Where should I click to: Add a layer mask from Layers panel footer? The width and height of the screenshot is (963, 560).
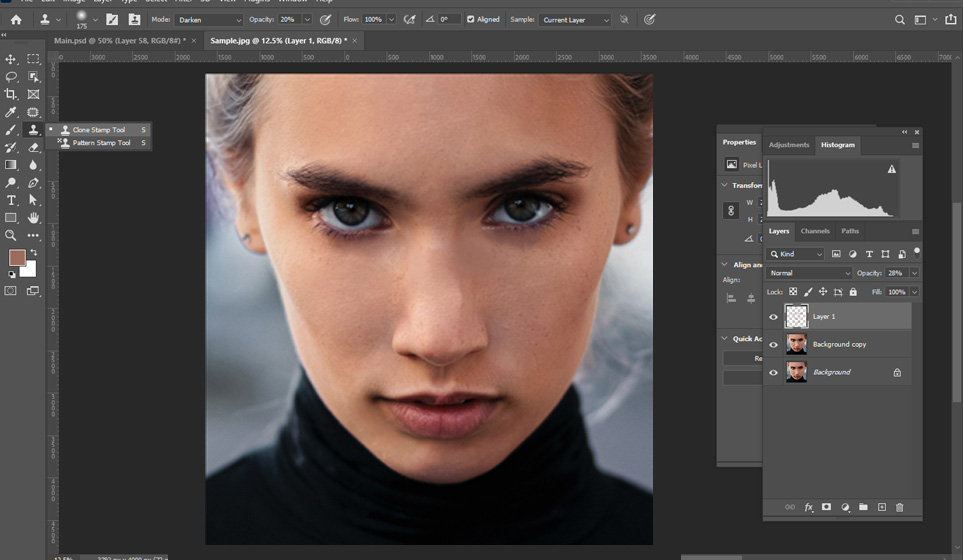(827, 507)
